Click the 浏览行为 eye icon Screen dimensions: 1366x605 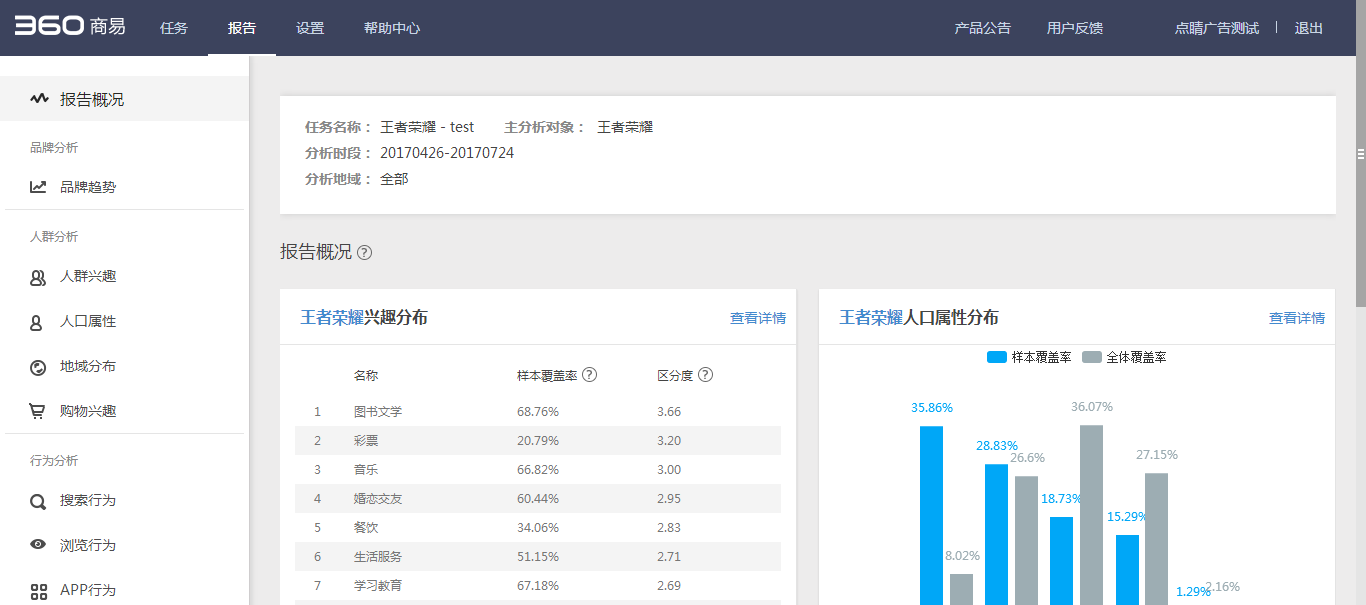coord(38,545)
